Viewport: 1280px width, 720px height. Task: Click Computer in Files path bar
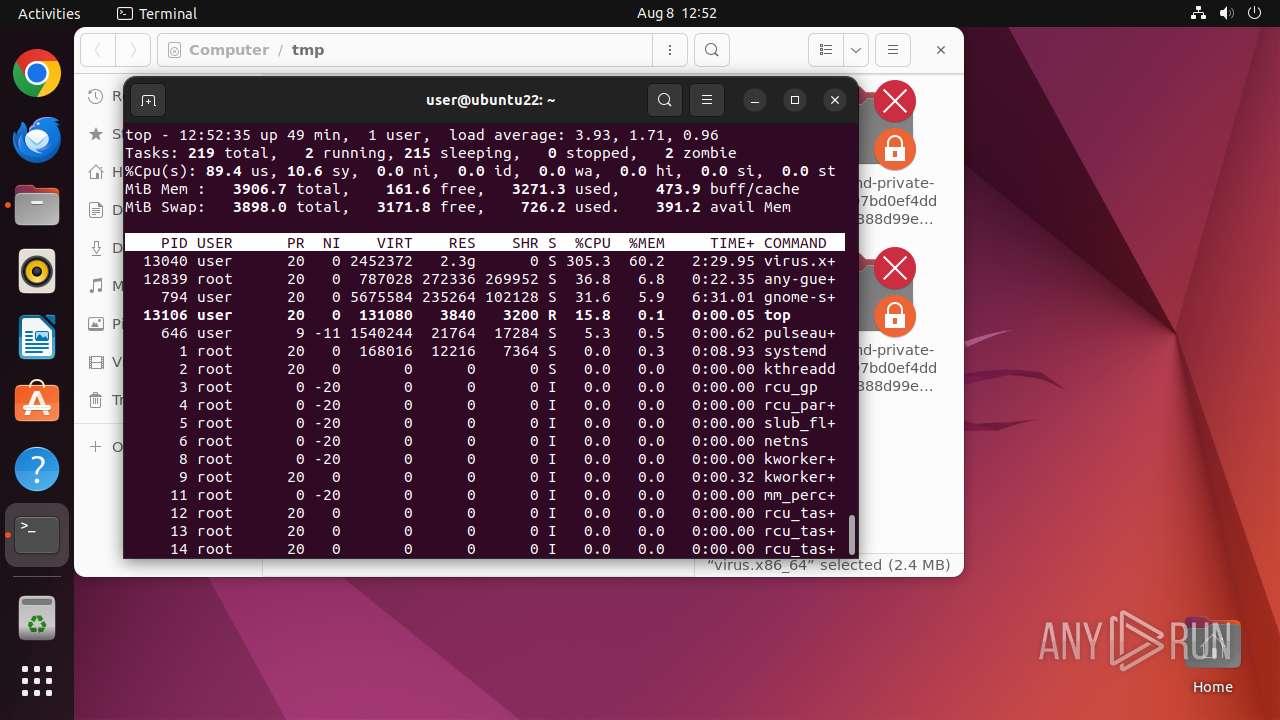point(228,50)
